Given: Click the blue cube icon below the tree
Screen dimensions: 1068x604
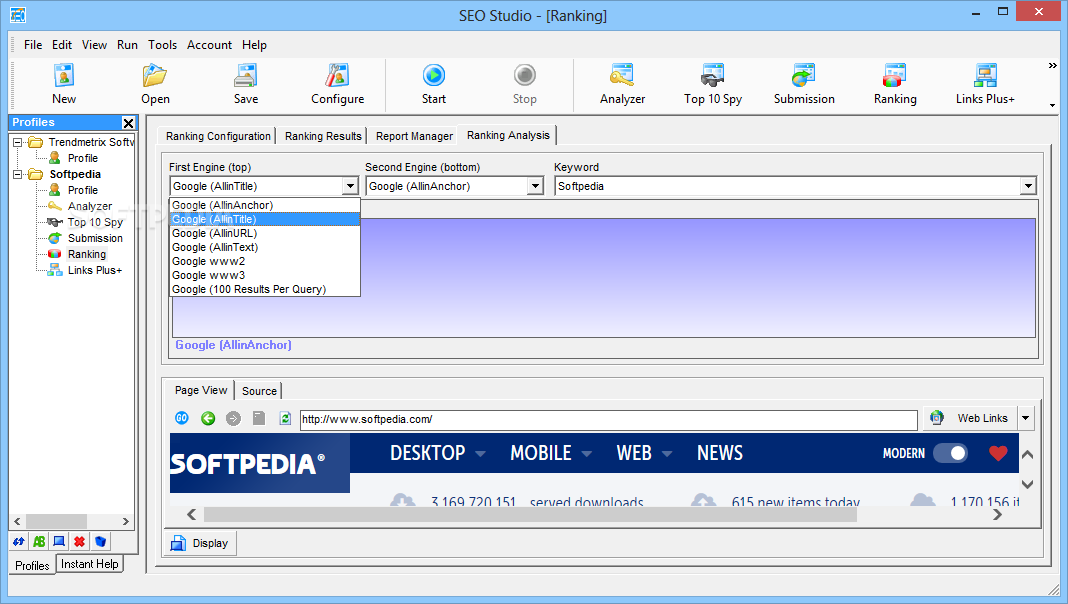Looking at the screenshot, I should coord(100,541).
